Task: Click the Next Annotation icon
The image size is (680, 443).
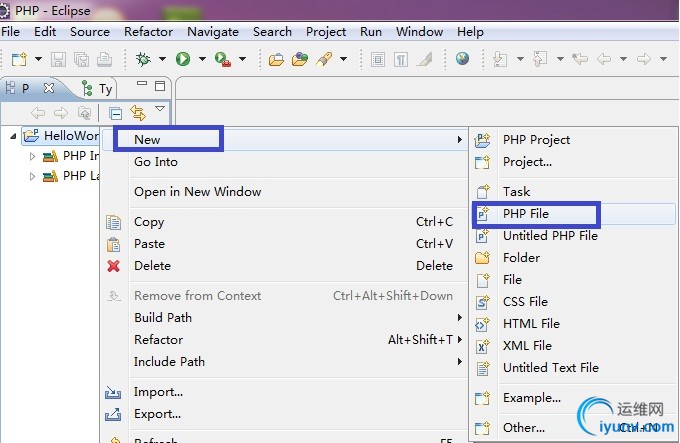Action: (x=500, y=59)
